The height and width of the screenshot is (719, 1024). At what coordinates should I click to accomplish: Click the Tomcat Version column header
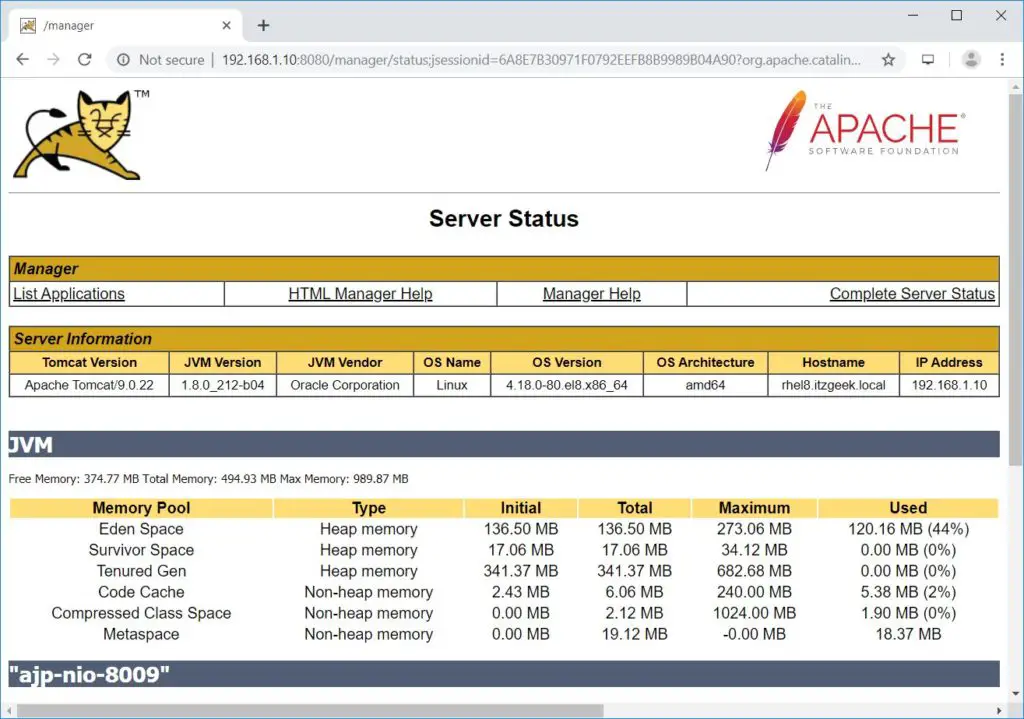pyautogui.click(x=89, y=362)
